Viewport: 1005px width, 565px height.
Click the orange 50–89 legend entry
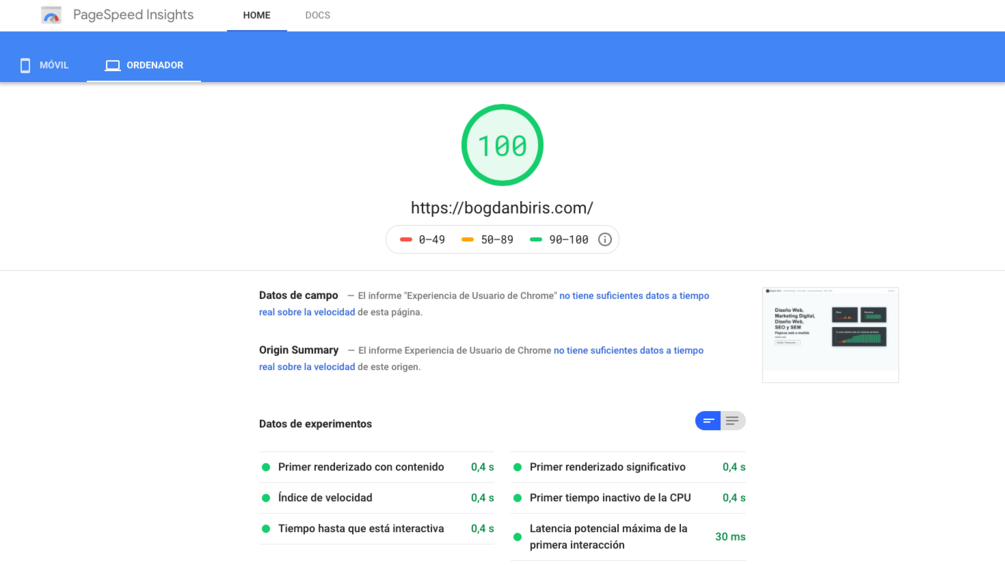pos(487,240)
